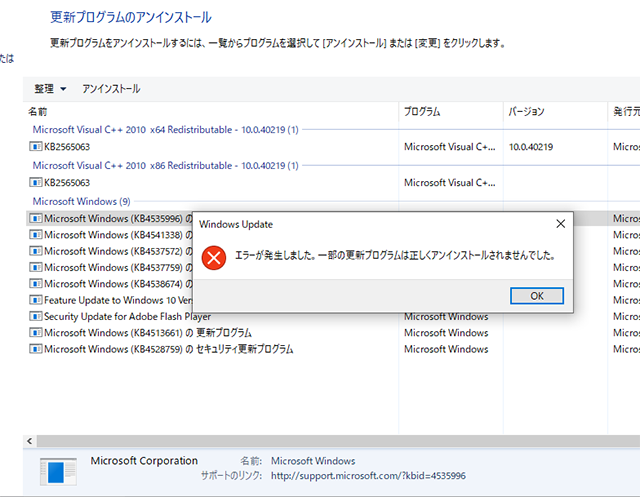Sort by the バージョン column header
Image resolution: width=640 pixels, height=497 pixels.
(x=526, y=111)
